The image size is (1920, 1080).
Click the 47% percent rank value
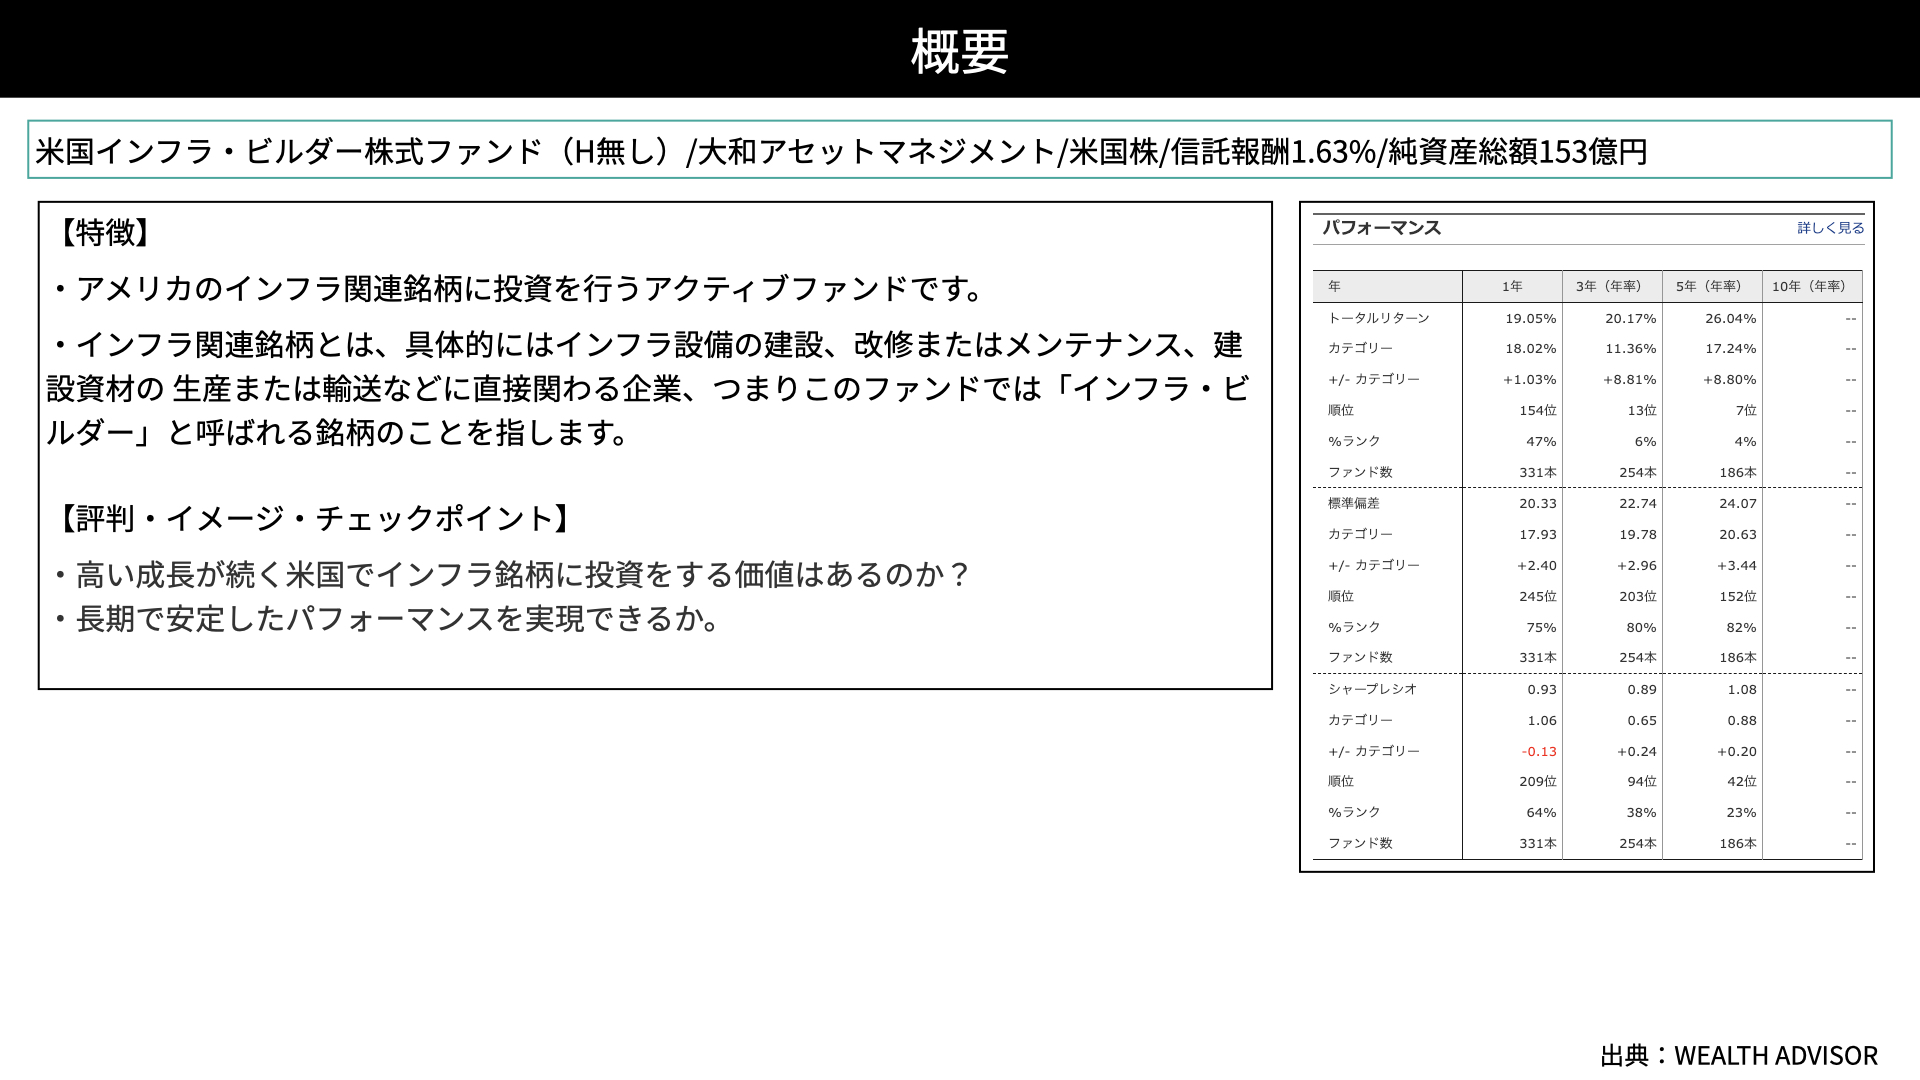[1541, 442]
